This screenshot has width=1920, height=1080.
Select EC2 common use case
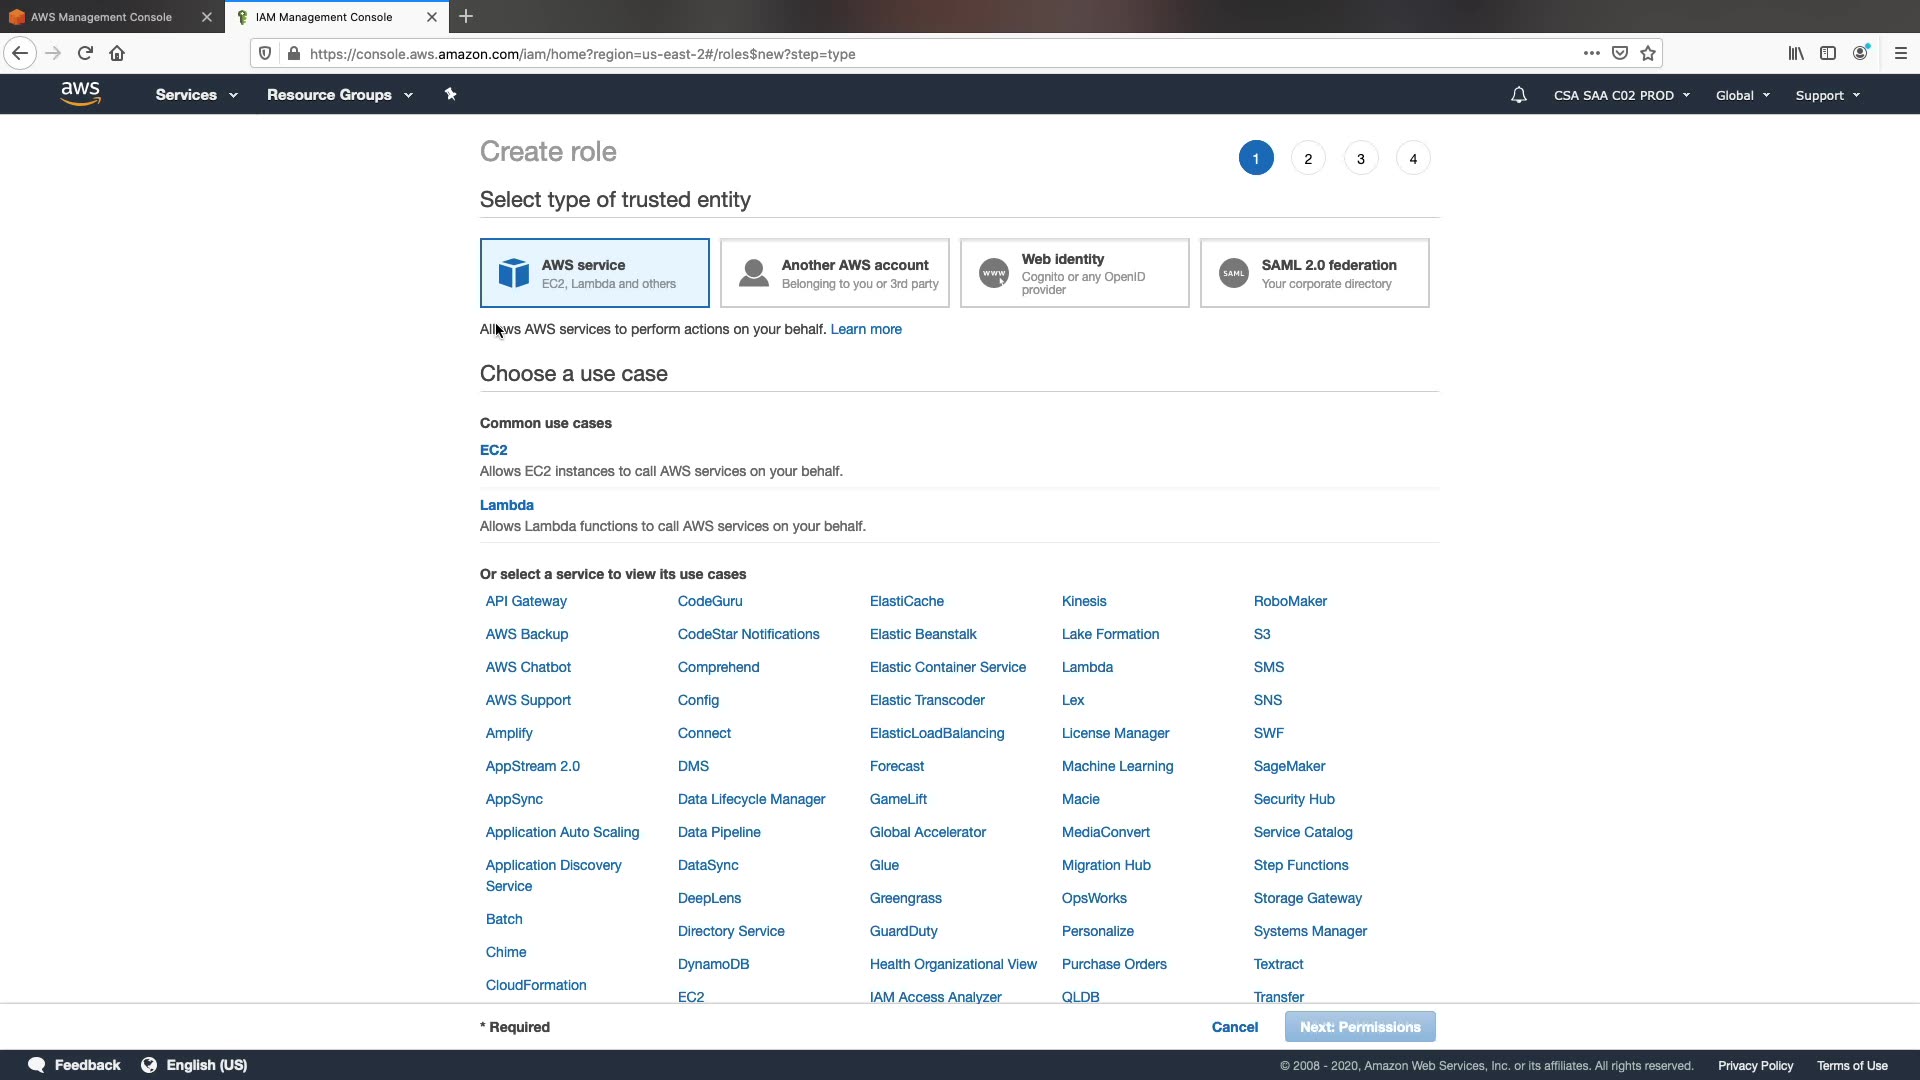[x=493, y=450]
